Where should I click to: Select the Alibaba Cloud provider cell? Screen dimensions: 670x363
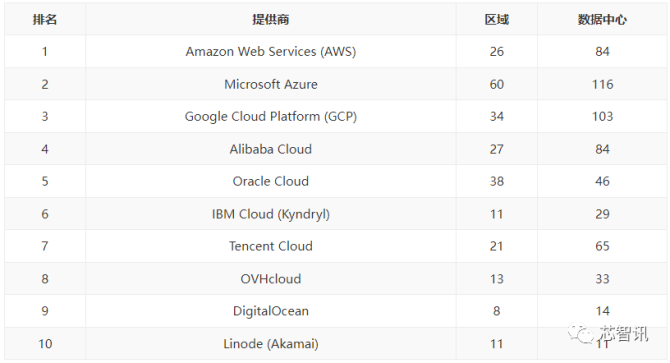tap(270, 149)
